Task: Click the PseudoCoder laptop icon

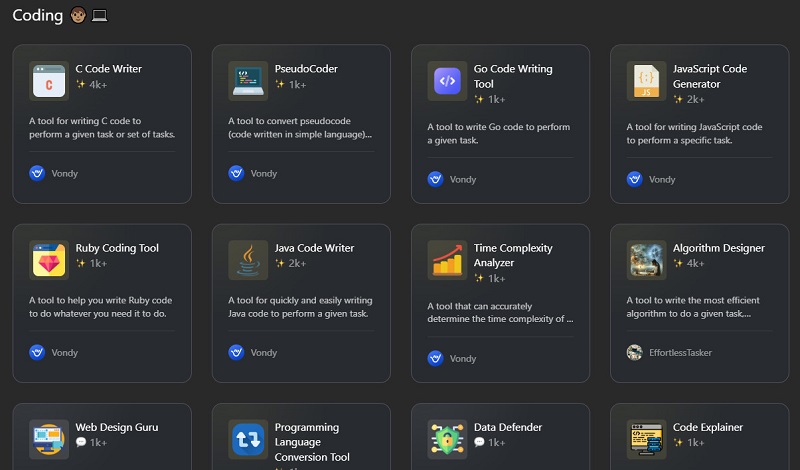Action: 248,81
